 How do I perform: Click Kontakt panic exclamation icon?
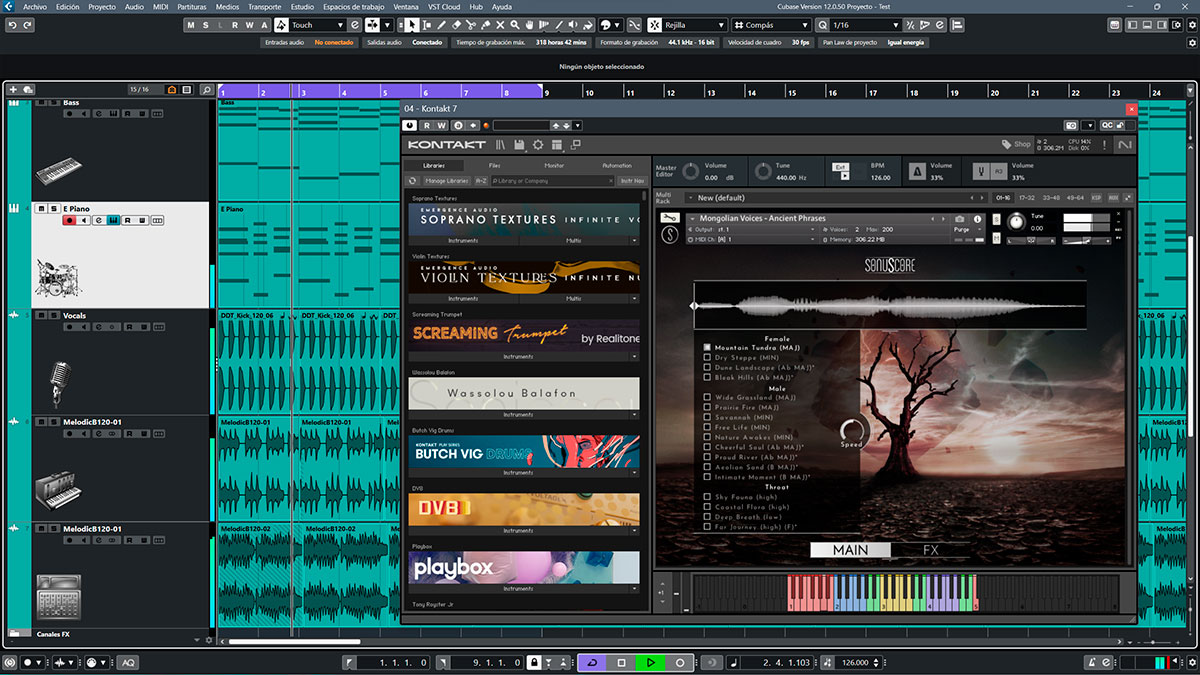click(x=1104, y=145)
